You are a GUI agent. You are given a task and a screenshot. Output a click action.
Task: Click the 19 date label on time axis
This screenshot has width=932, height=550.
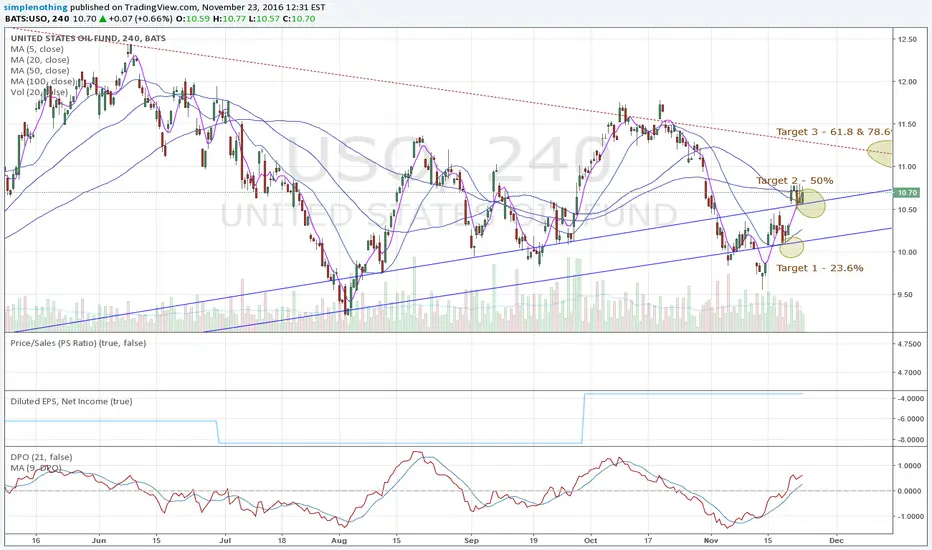click(533, 540)
